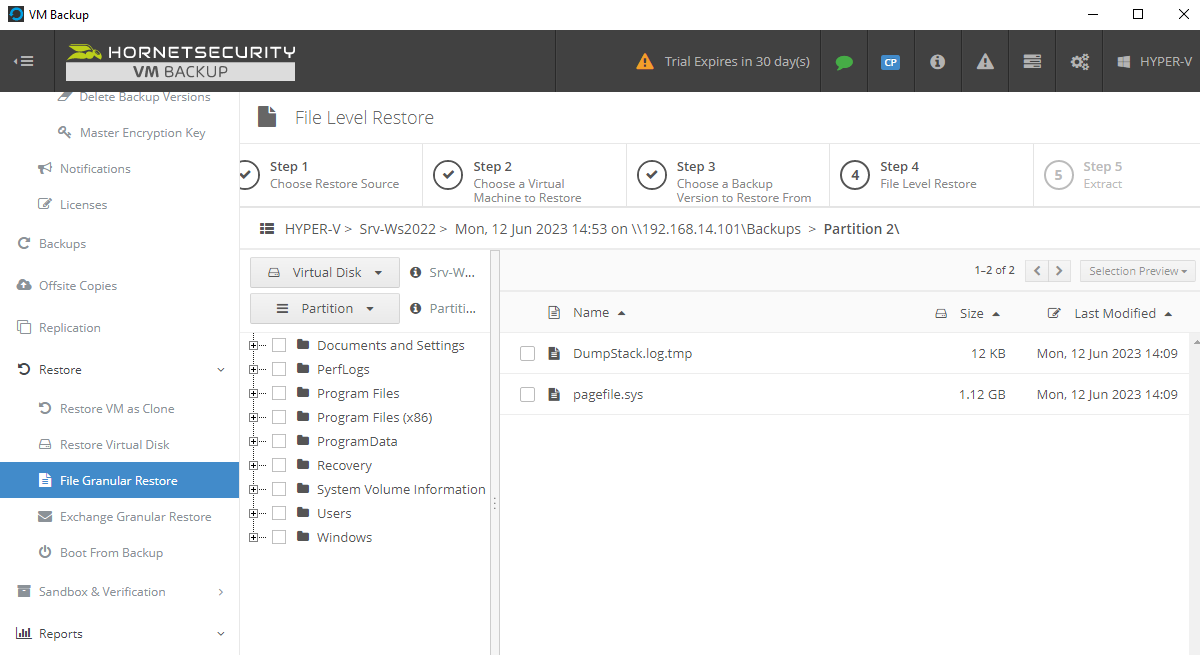
Task: Open the server list icon in header
Action: point(1033,61)
